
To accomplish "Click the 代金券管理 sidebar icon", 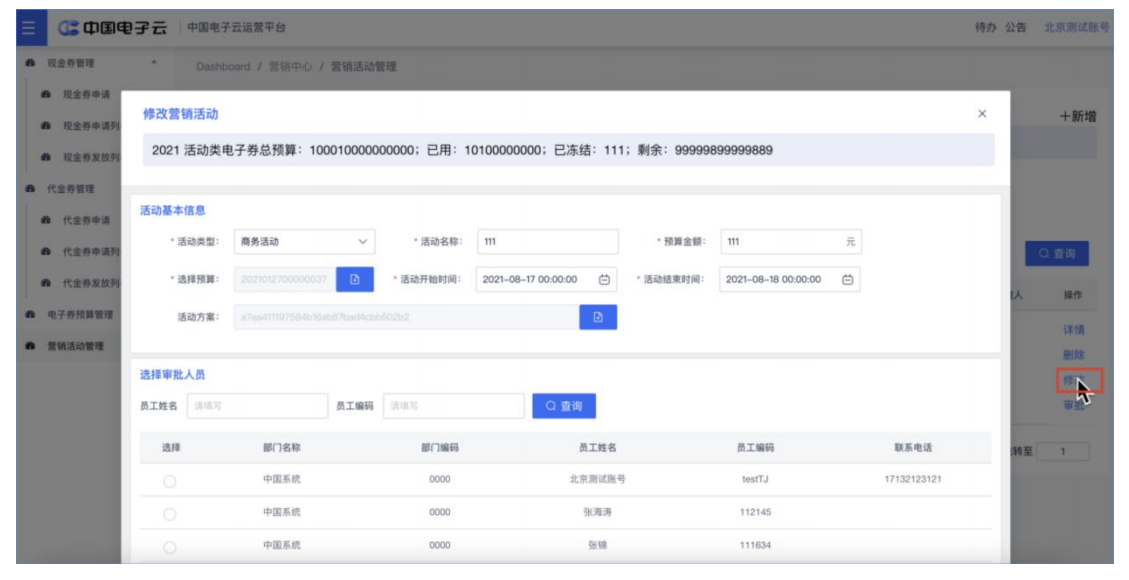I will point(30,189).
